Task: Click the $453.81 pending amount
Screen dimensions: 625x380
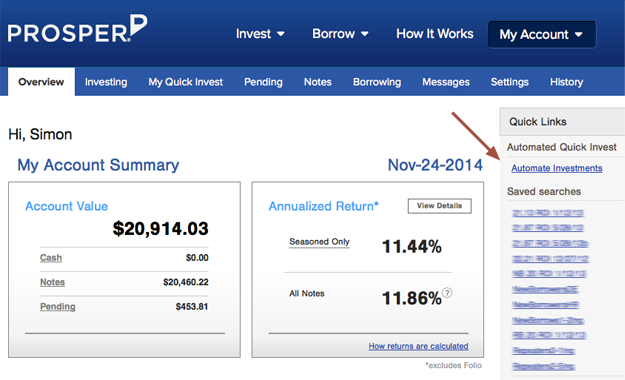Action: click(192, 306)
